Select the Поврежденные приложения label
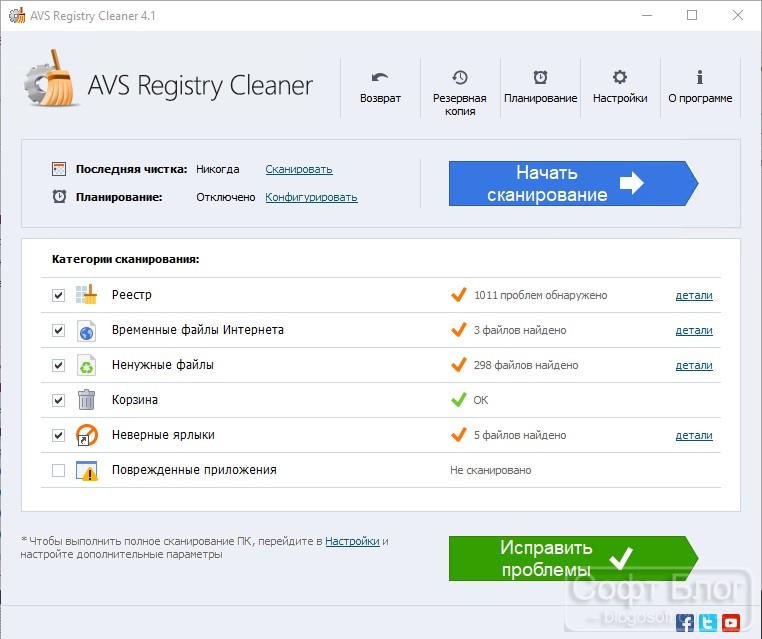The image size is (762, 639). click(194, 470)
